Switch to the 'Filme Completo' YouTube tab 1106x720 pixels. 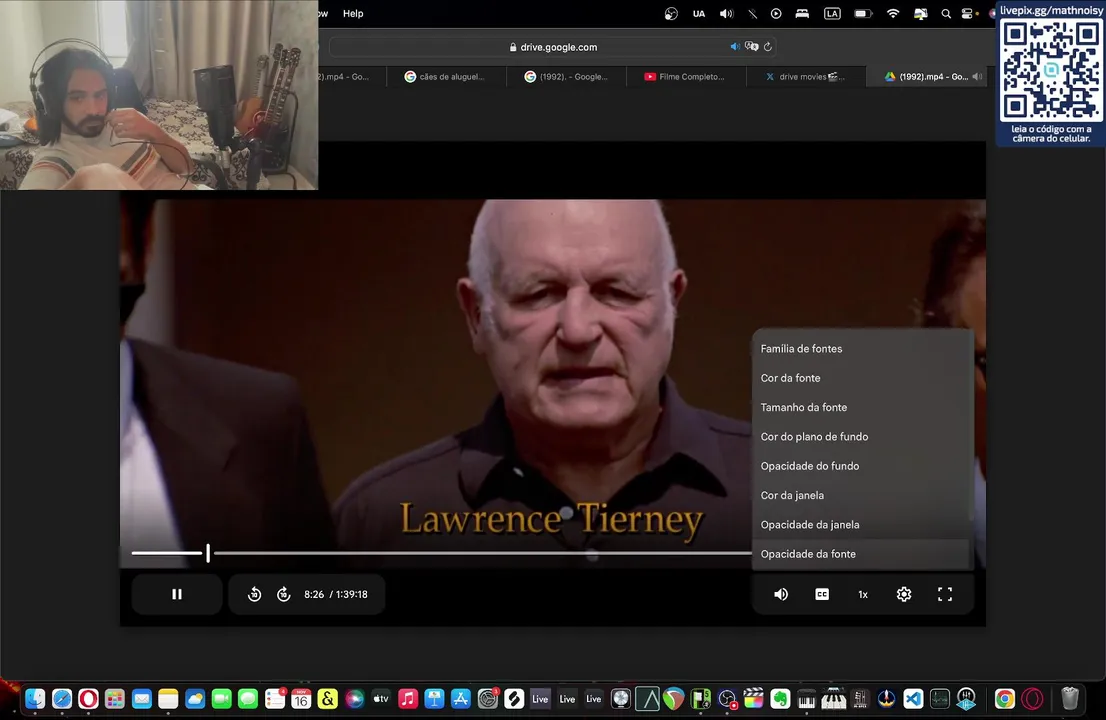(686, 77)
